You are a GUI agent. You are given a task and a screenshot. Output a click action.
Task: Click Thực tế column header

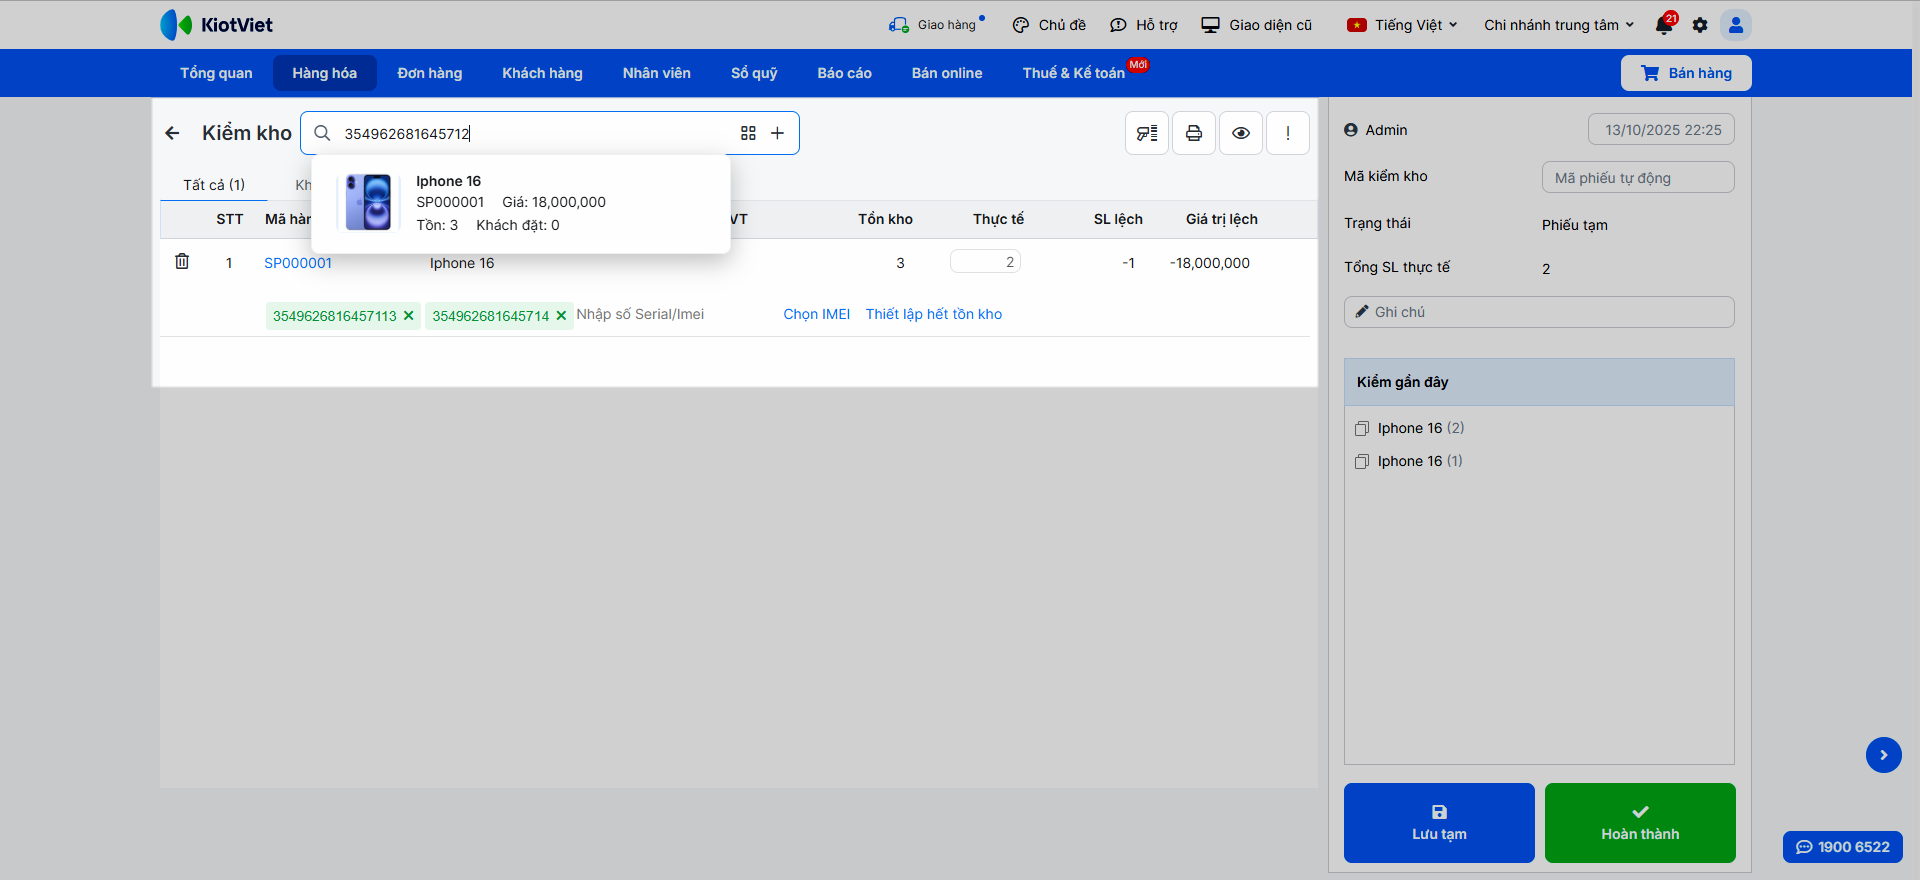(x=998, y=219)
